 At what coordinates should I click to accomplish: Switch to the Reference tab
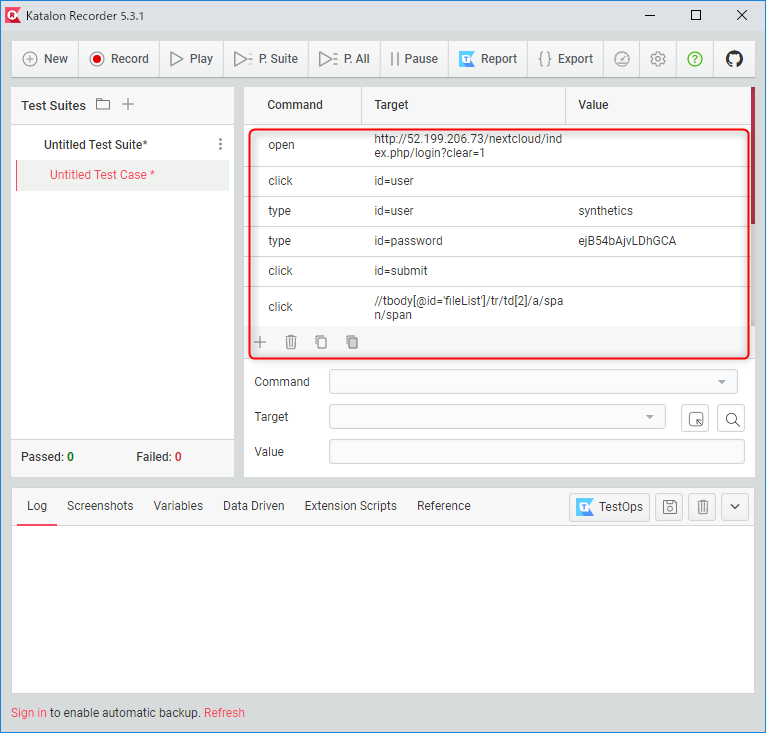[444, 506]
